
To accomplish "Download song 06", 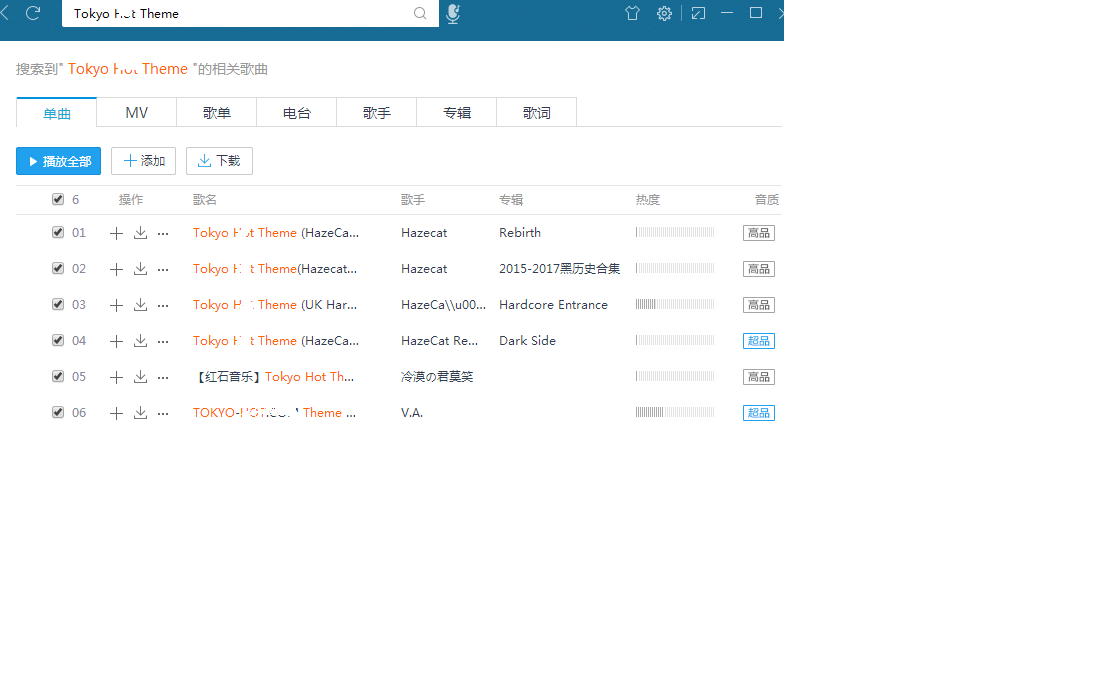I will (140, 413).
